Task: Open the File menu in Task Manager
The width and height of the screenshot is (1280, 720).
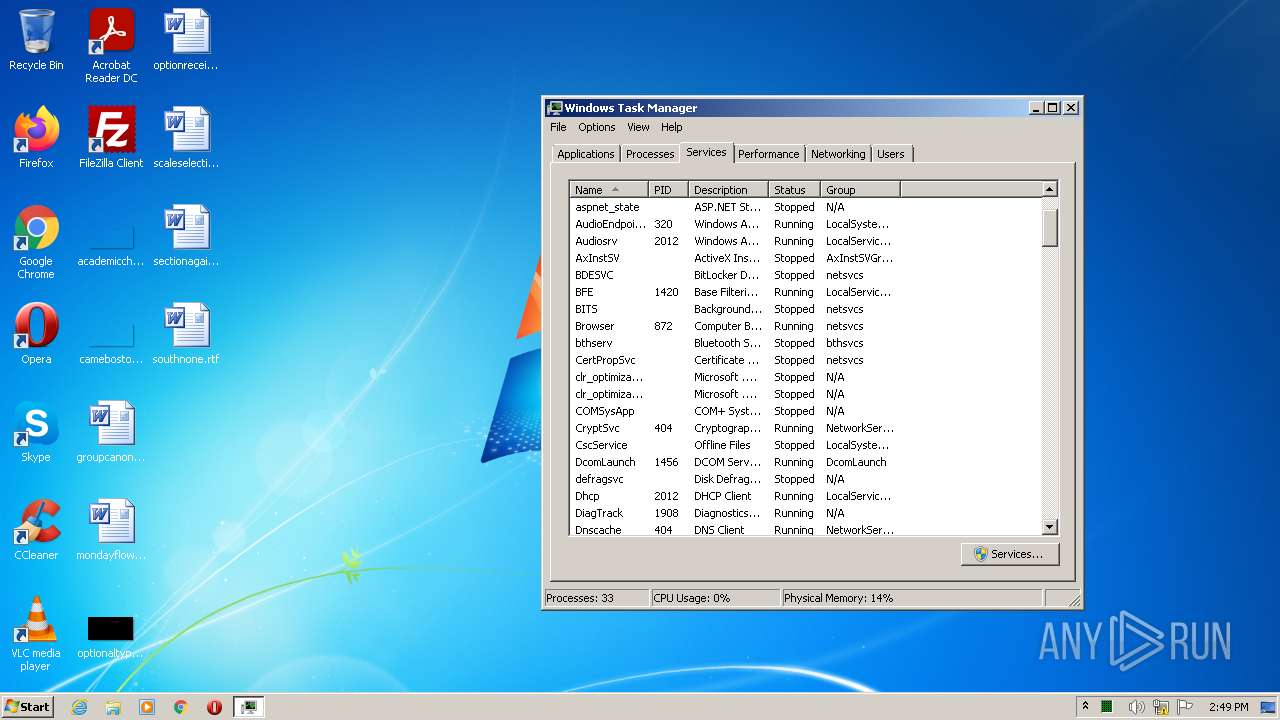Action: tap(558, 127)
